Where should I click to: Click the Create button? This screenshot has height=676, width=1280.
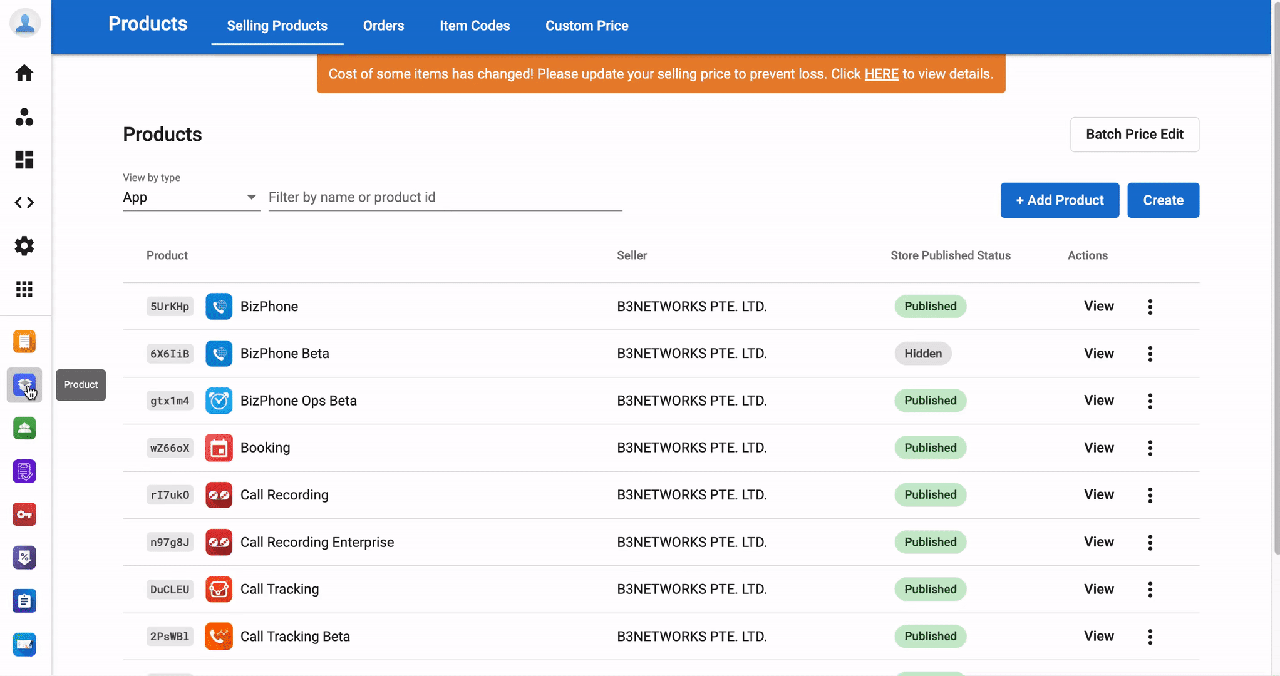(x=1164, y=200)
